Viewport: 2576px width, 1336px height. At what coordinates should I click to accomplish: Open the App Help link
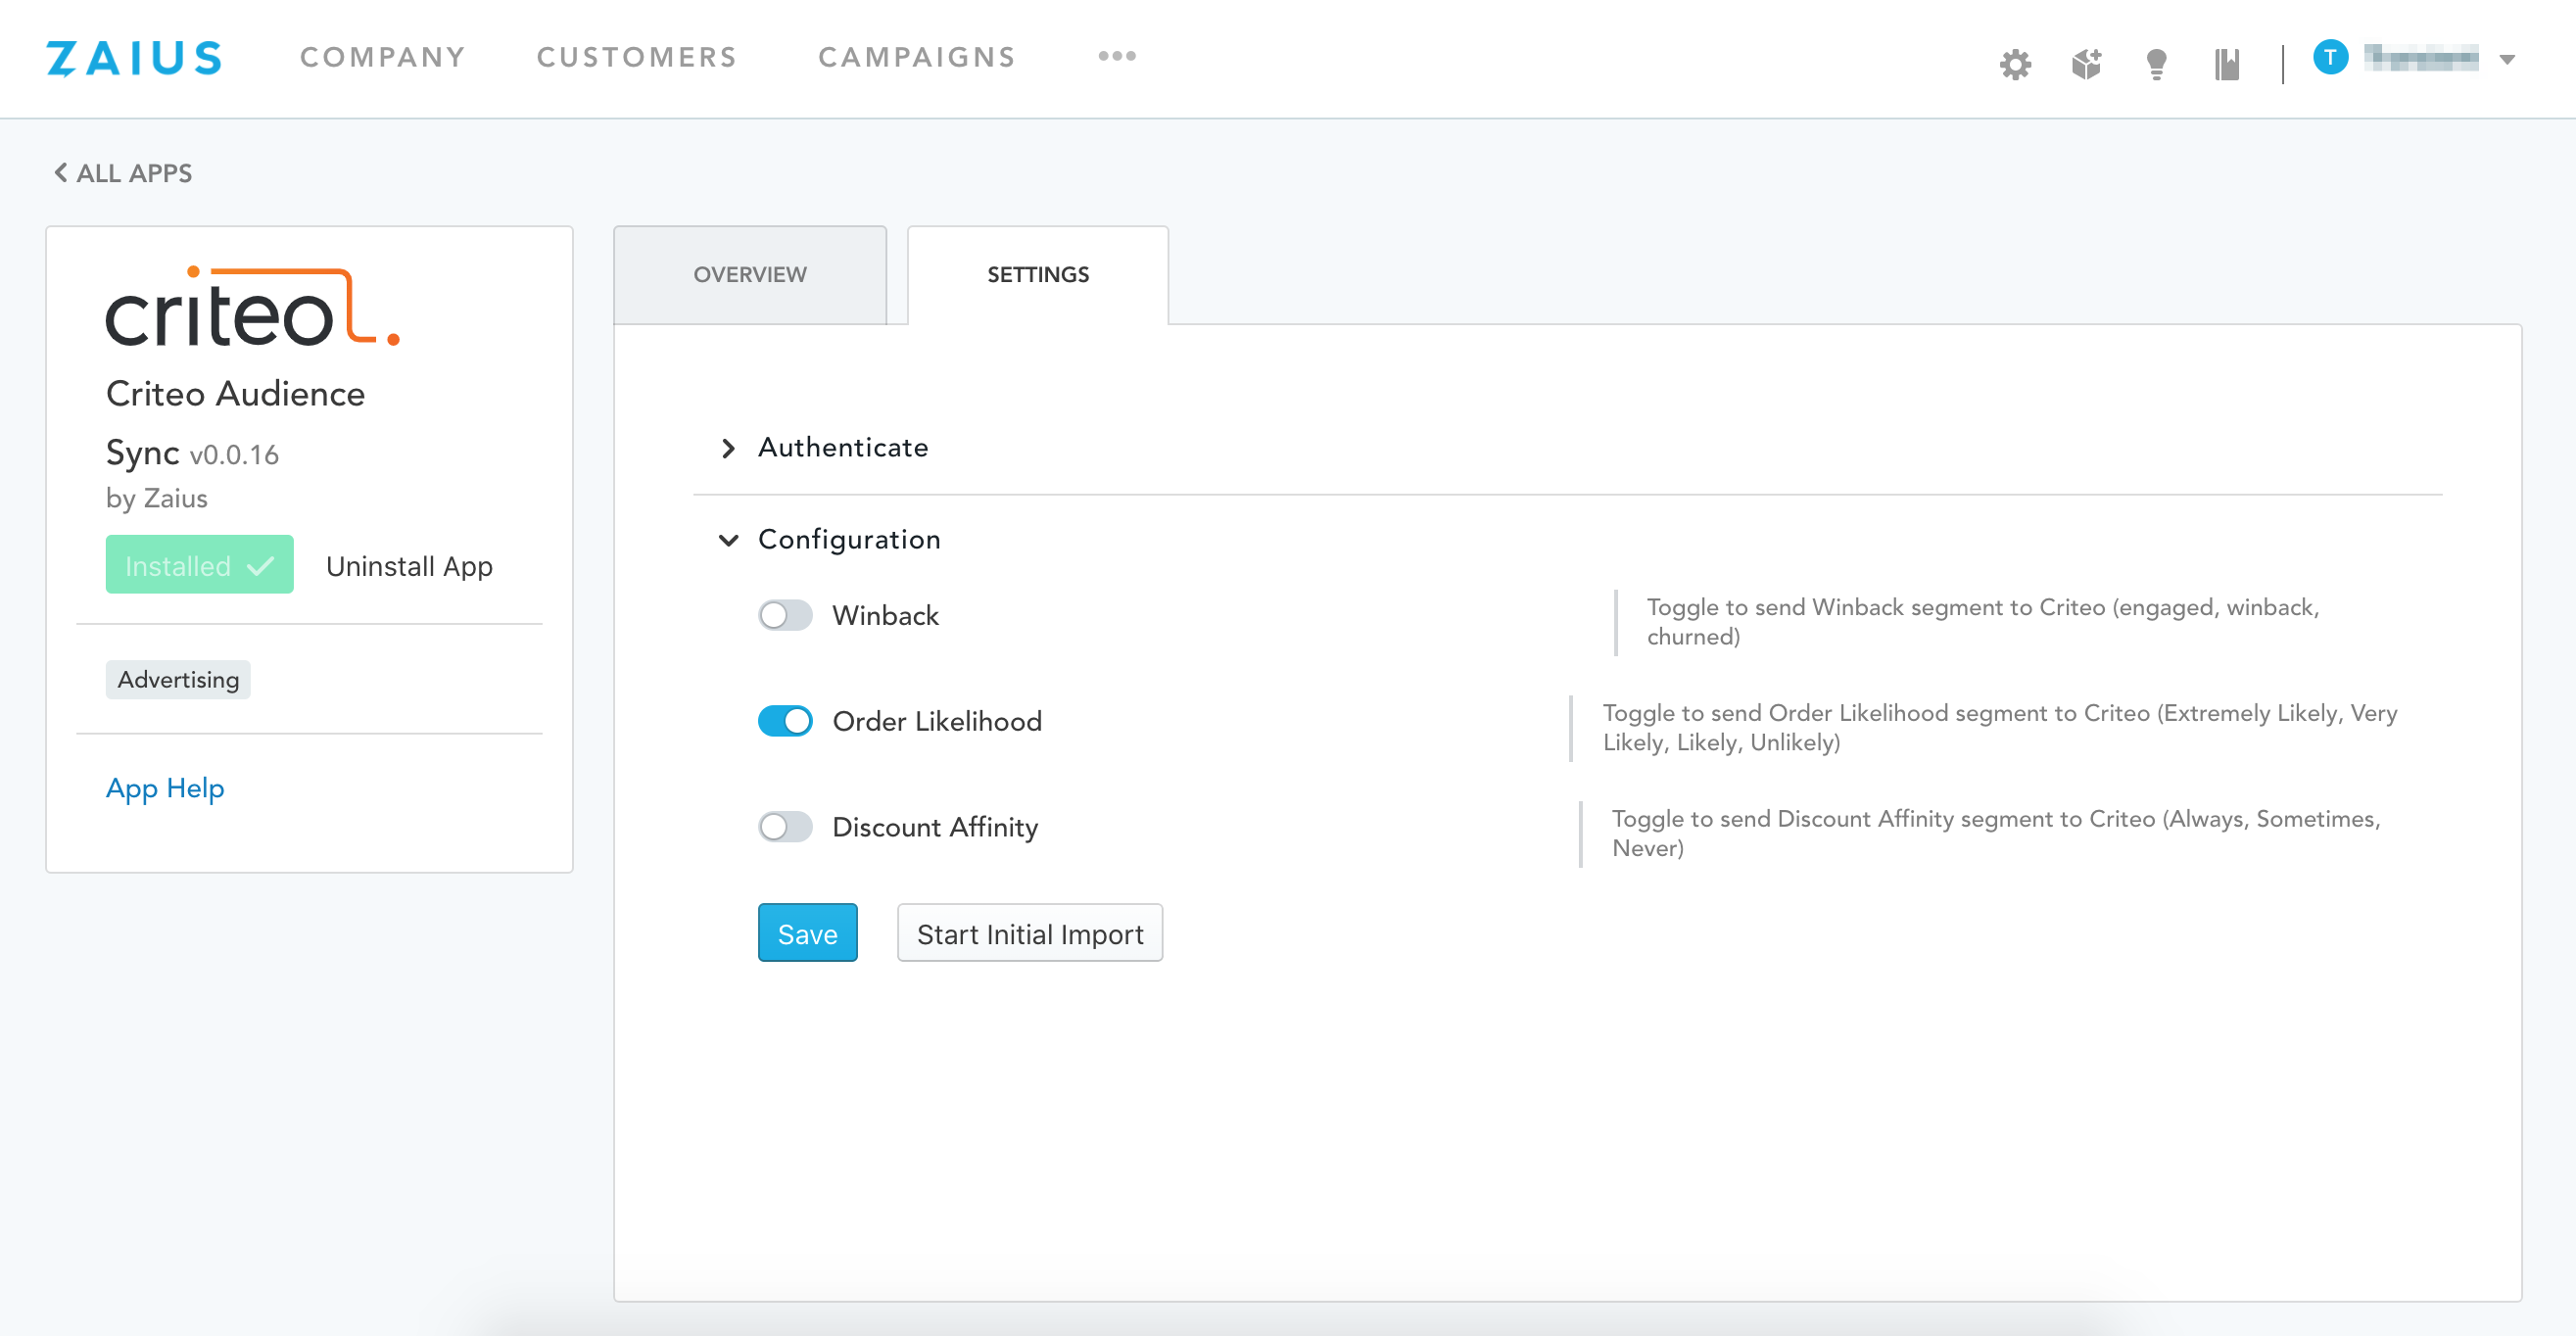click(x=165, y=788)
